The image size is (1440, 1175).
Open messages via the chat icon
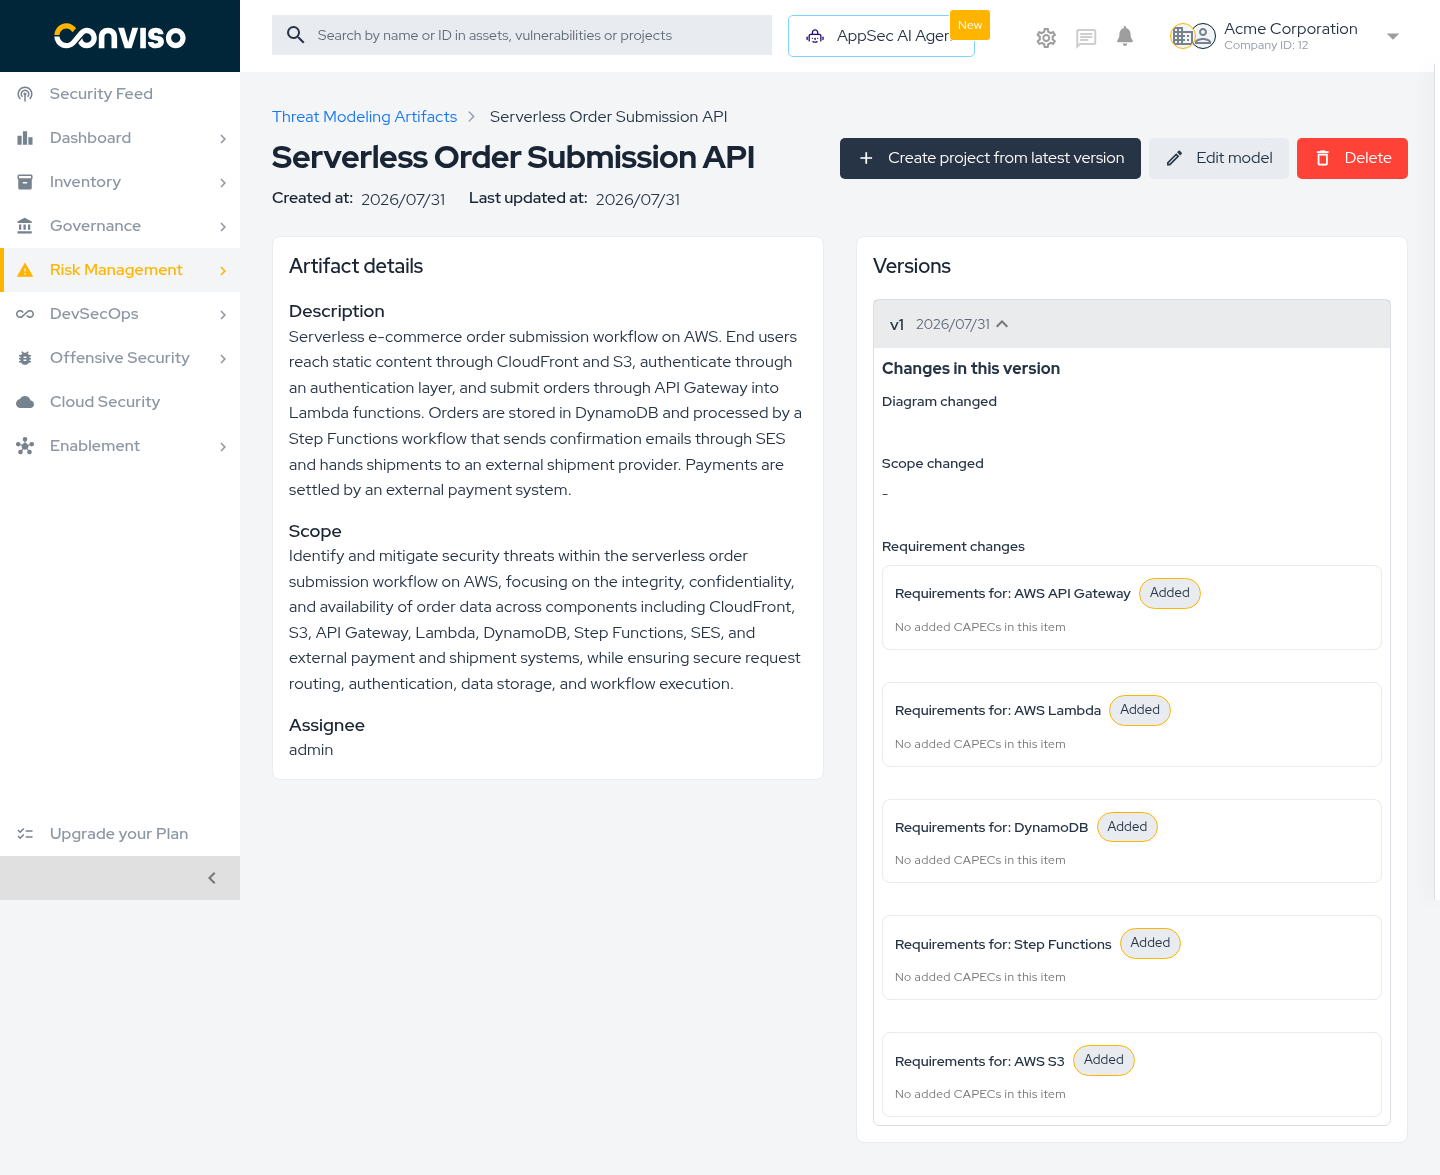tap(1086, 38)
